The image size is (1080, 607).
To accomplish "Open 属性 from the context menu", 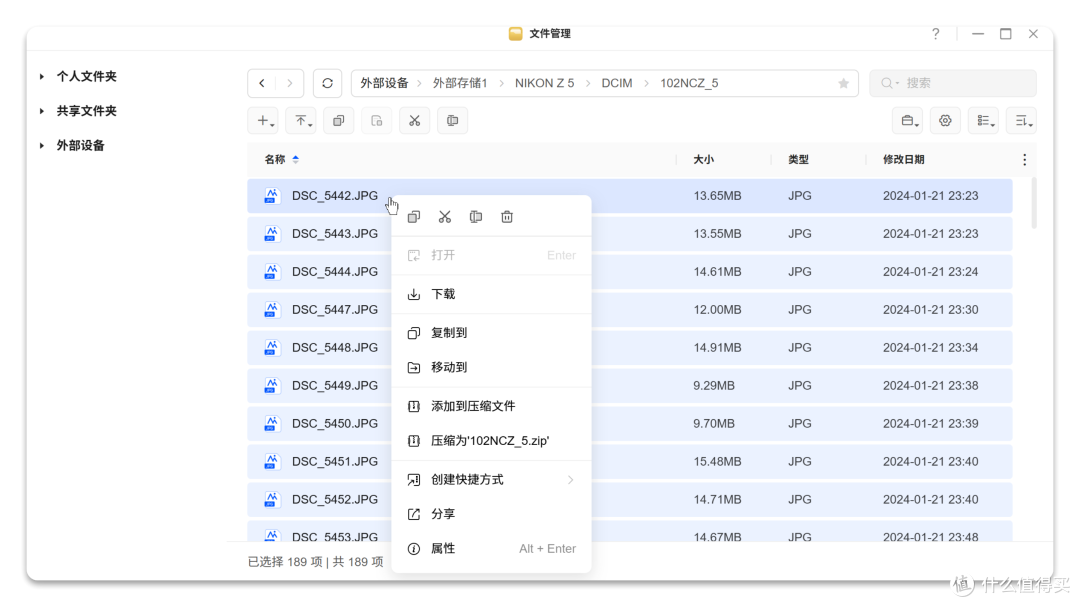I will (x=492, y=549).
